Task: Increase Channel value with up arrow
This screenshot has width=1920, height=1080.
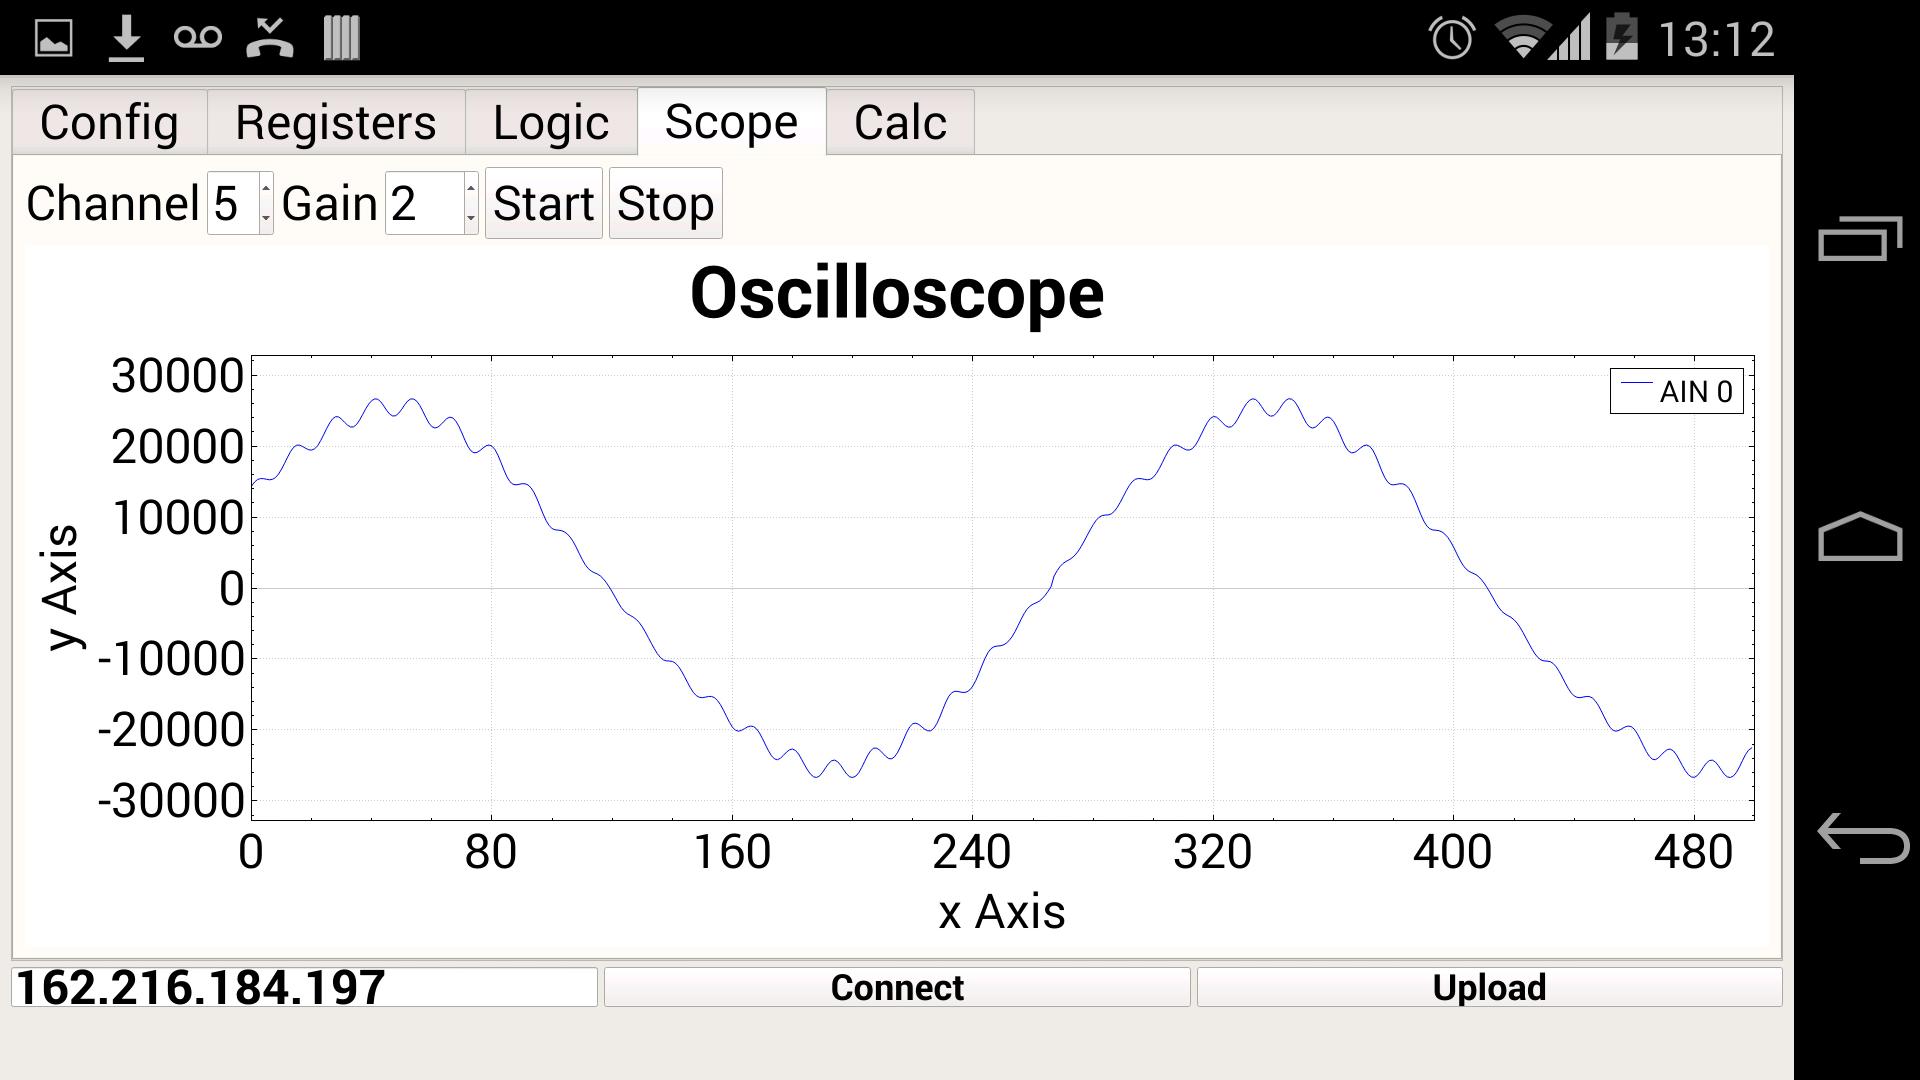Action: pos(266,188)
